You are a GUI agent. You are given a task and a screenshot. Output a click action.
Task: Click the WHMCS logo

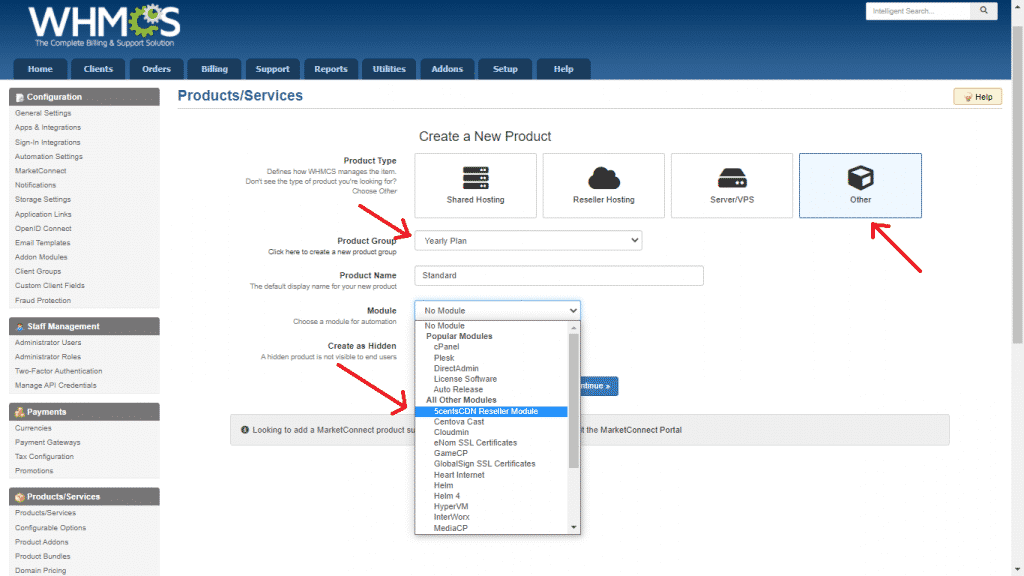(104, 26)
